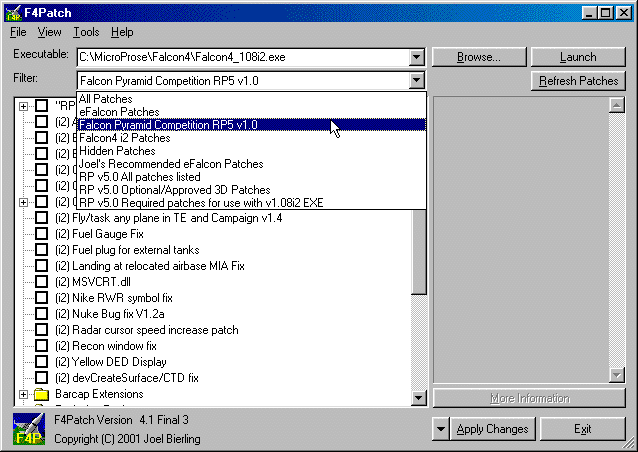Open the View menu
The width and height of the screenshot is (638, 452).
click(x=50, y=33)
